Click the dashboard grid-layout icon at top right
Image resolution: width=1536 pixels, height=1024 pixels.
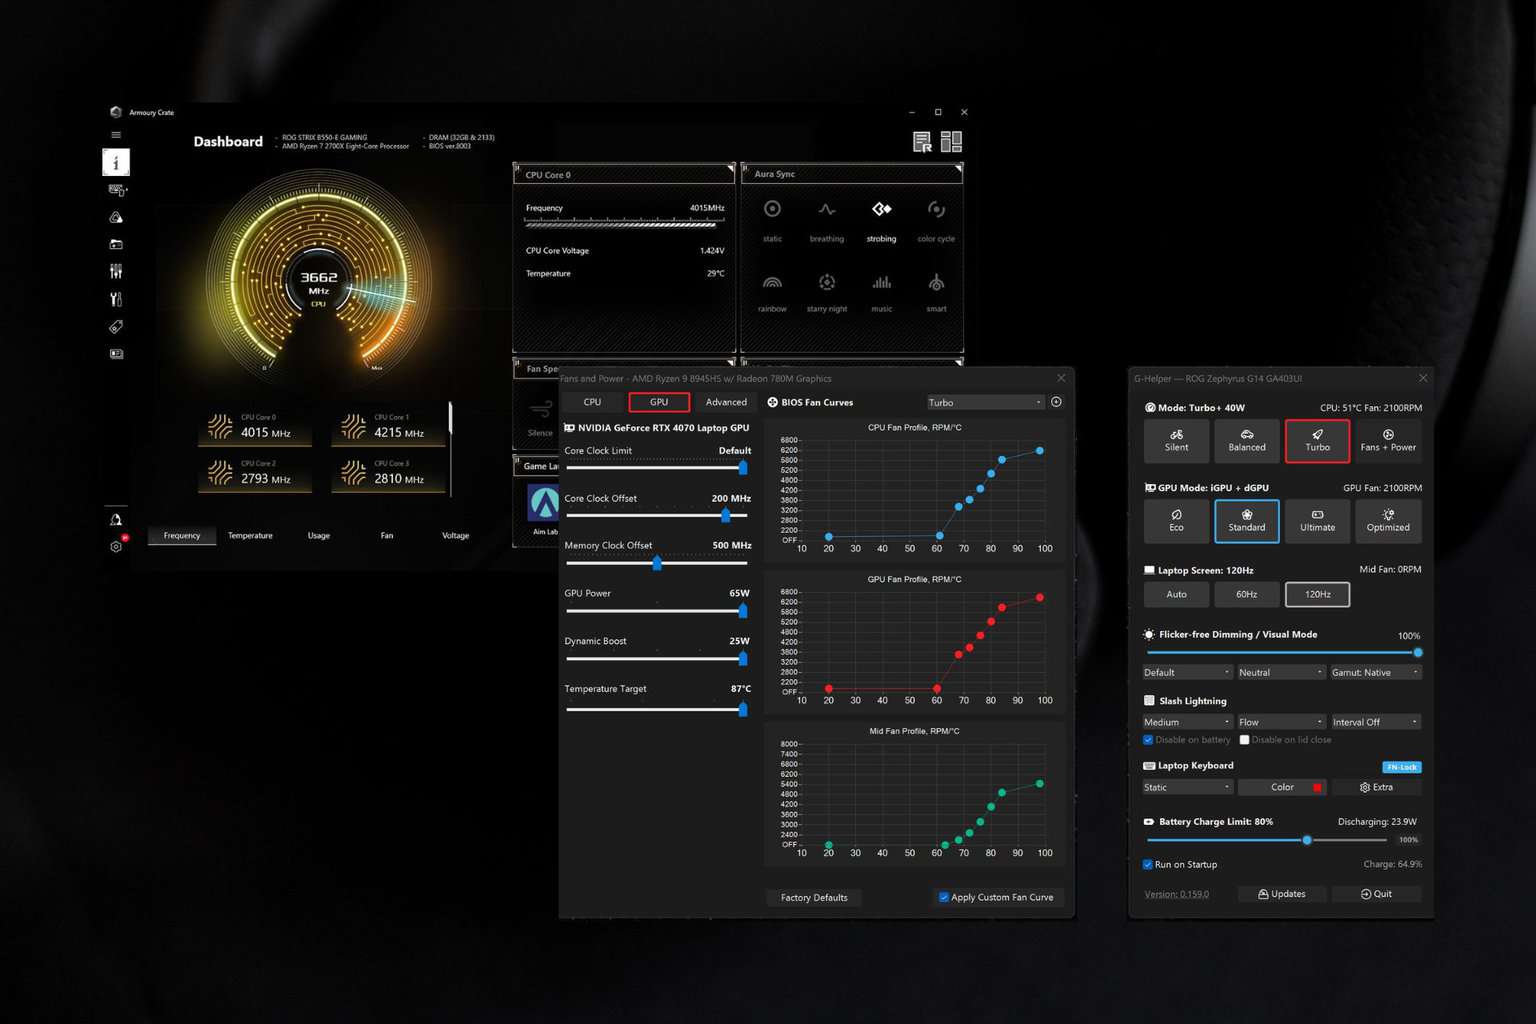[x=951, y=142]
